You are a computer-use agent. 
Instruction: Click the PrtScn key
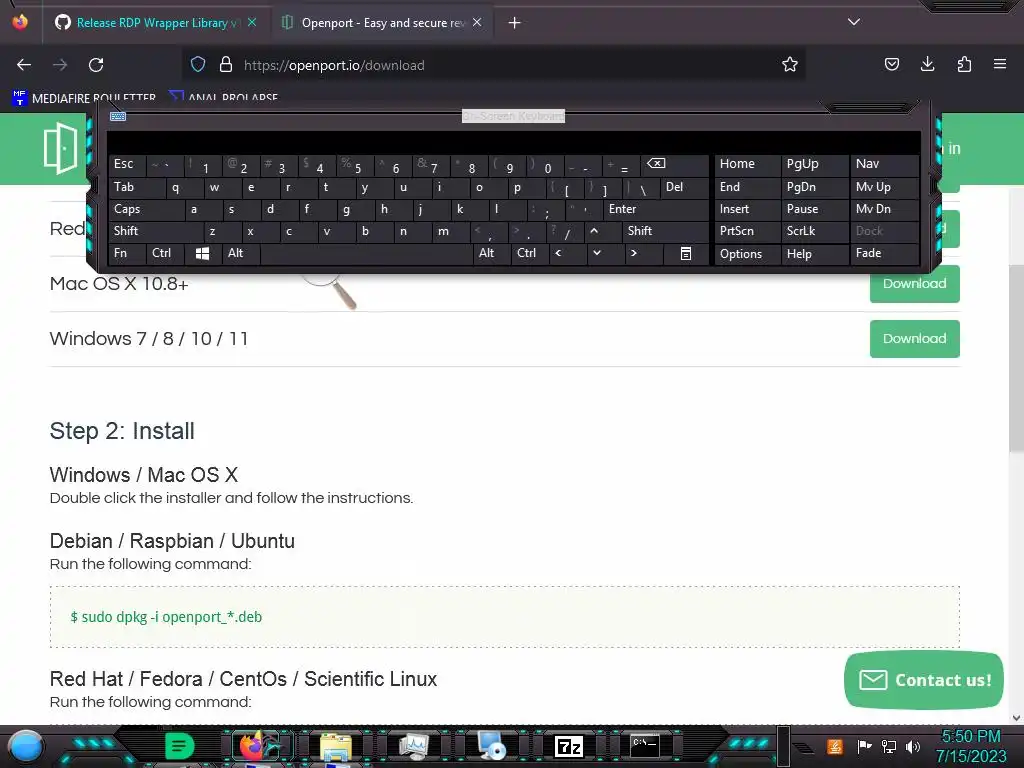tap(748, 231)
